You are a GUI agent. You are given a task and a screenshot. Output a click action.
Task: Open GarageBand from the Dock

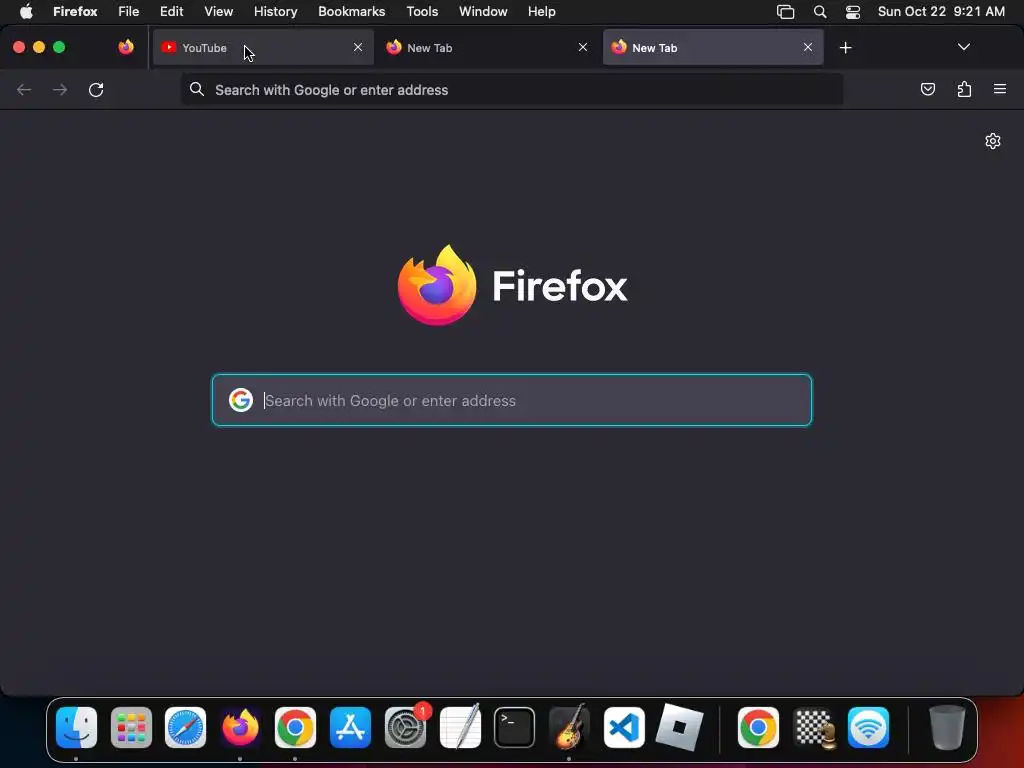(x=569, y=727)
